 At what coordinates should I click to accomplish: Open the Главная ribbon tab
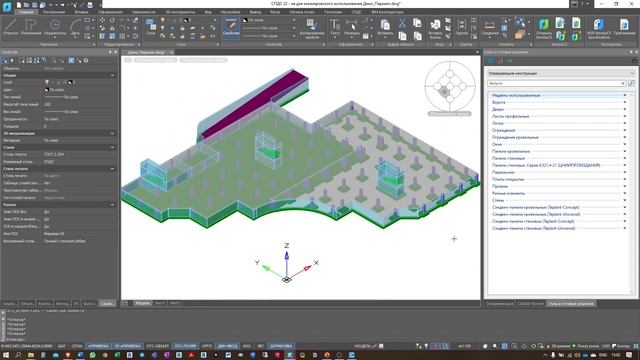click(x=26, y=12)
